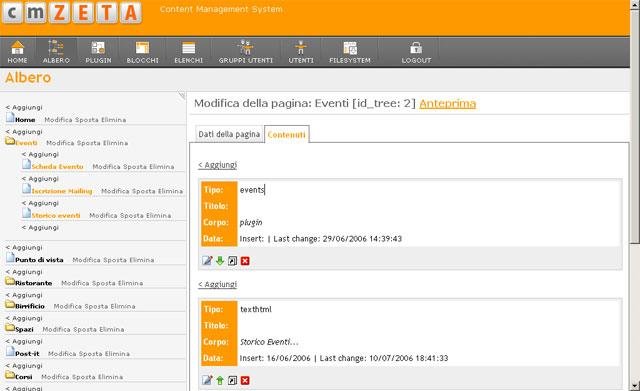This screenshot has width=640, height=391.
Task: Click Aggiungi link above texthtml block
Action: 218,284
